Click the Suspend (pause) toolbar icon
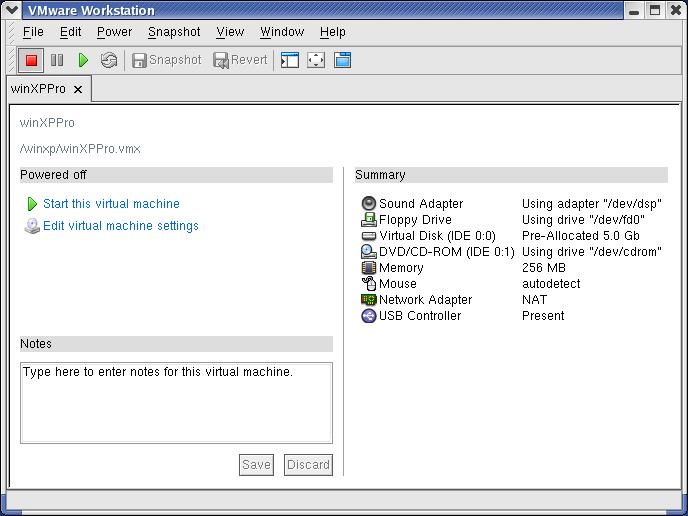The height and width of the screenshot is (516, 688). coord(57,60)
